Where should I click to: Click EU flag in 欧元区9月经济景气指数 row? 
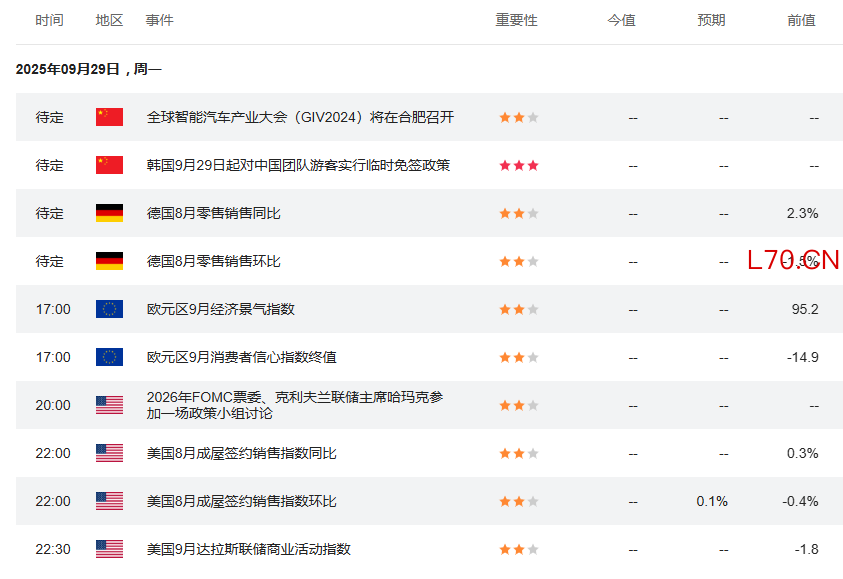[109, 309]
